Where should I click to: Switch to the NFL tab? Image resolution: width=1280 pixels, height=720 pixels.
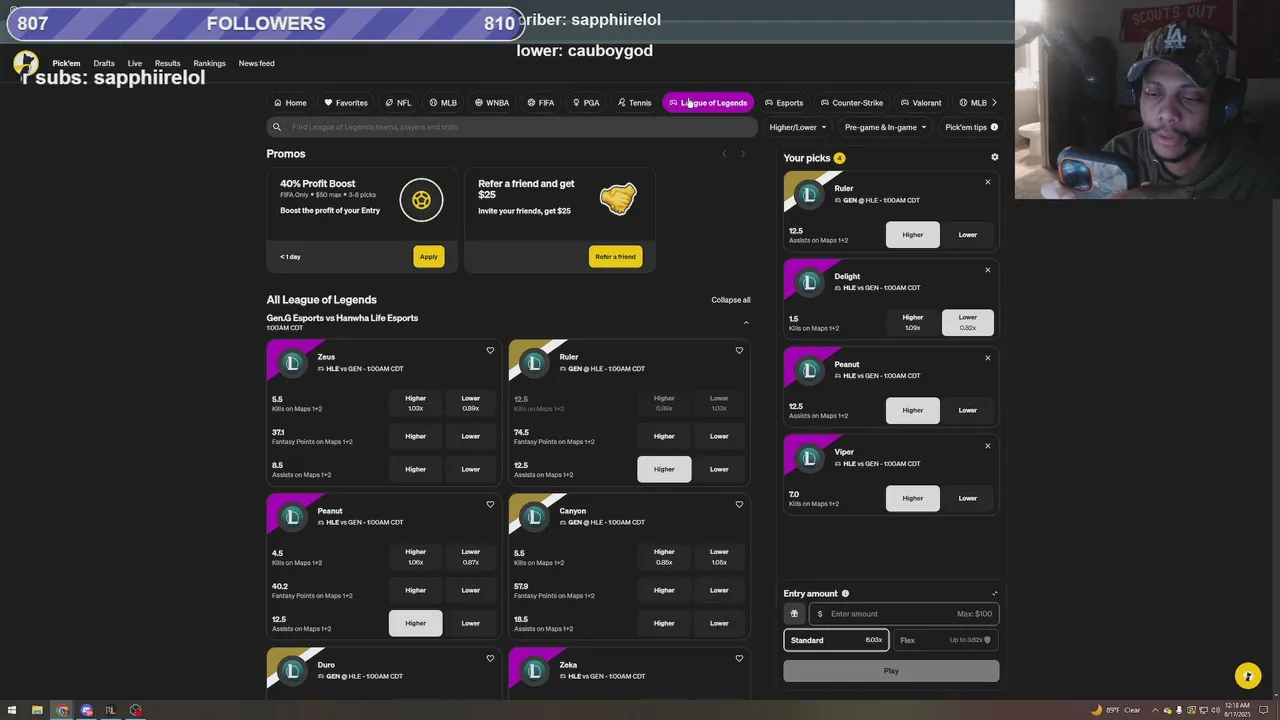pyautogui.click(x=398, y=103)
